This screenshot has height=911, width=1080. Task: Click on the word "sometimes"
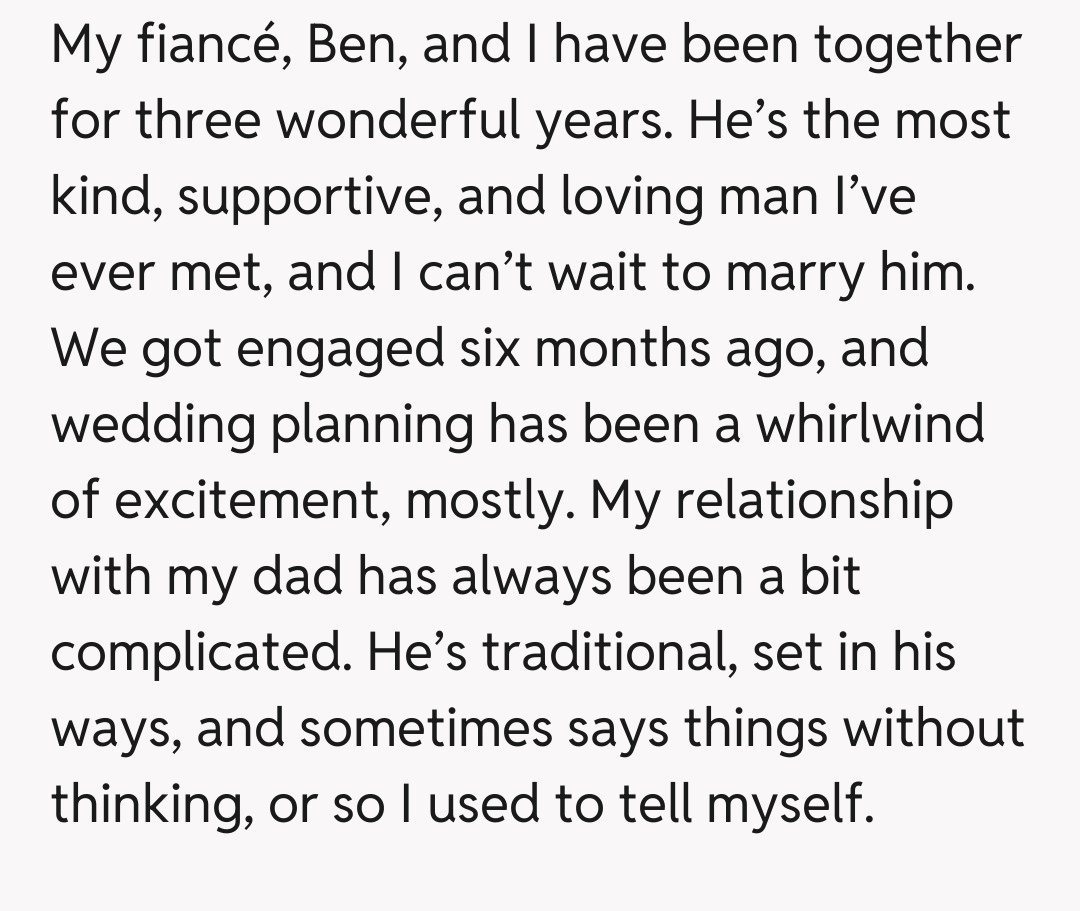(x=425, y=728)
